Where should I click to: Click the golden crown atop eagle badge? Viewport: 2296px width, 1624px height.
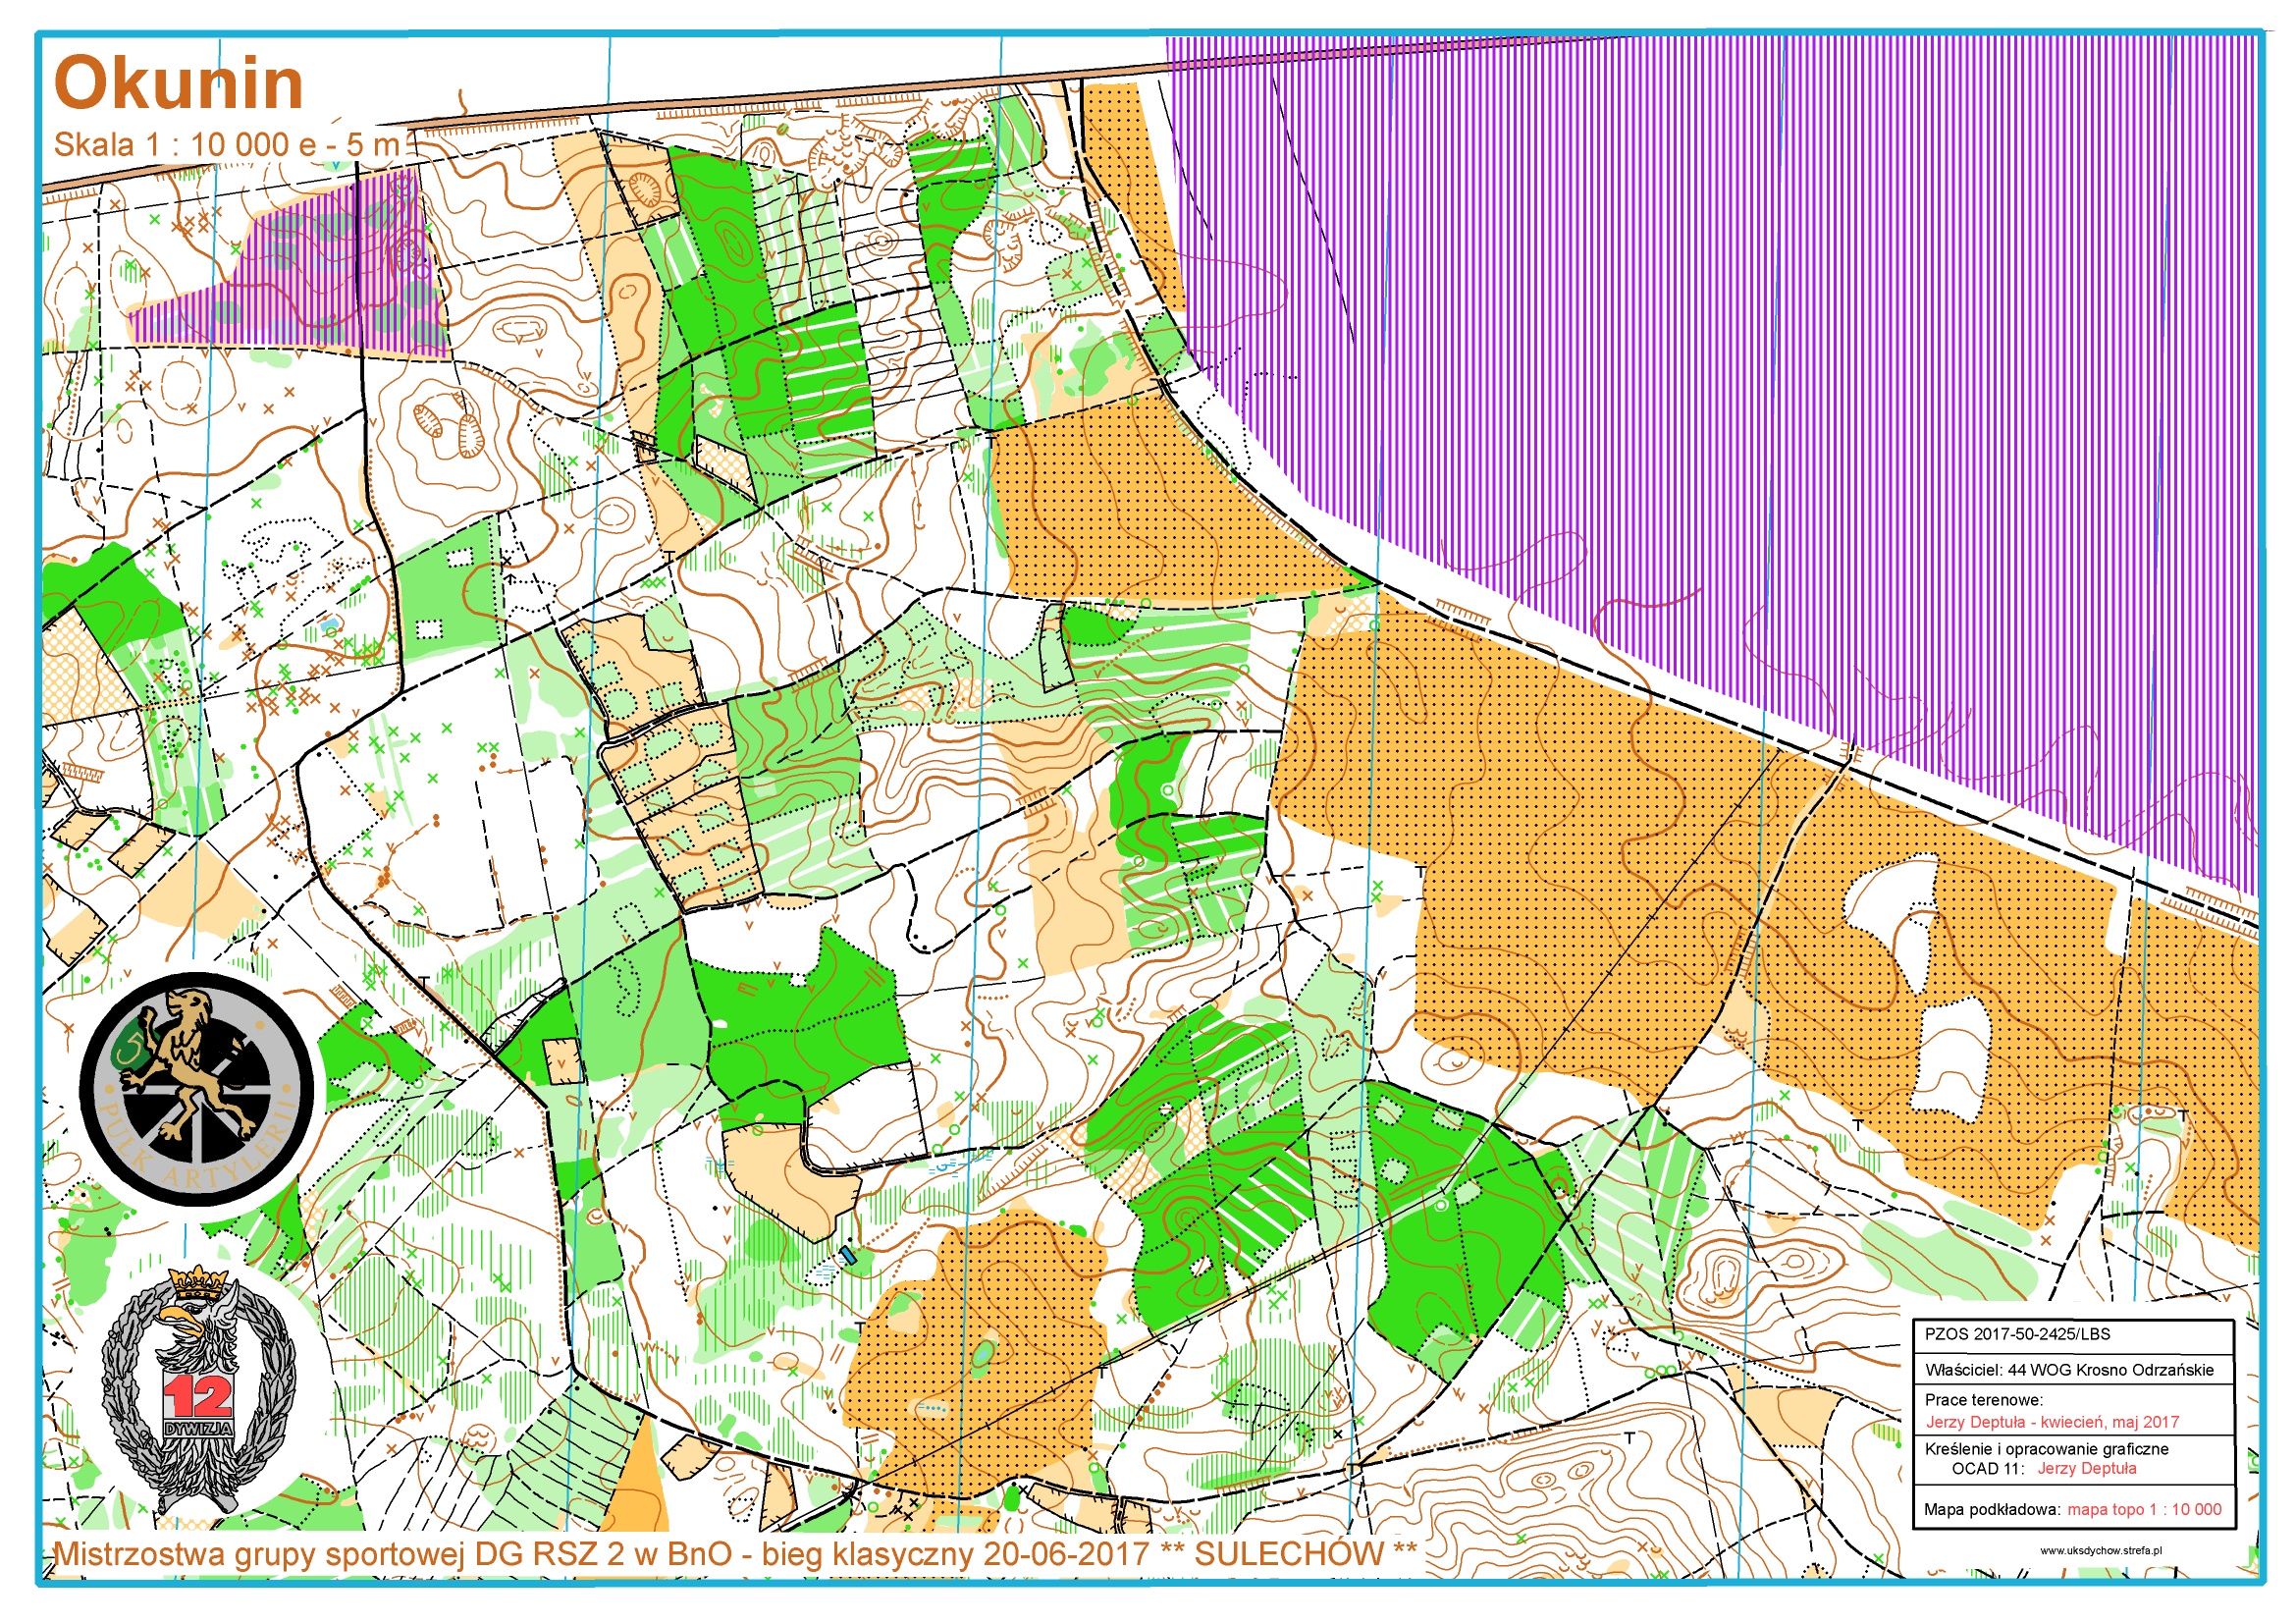[x=200, y=1283]
